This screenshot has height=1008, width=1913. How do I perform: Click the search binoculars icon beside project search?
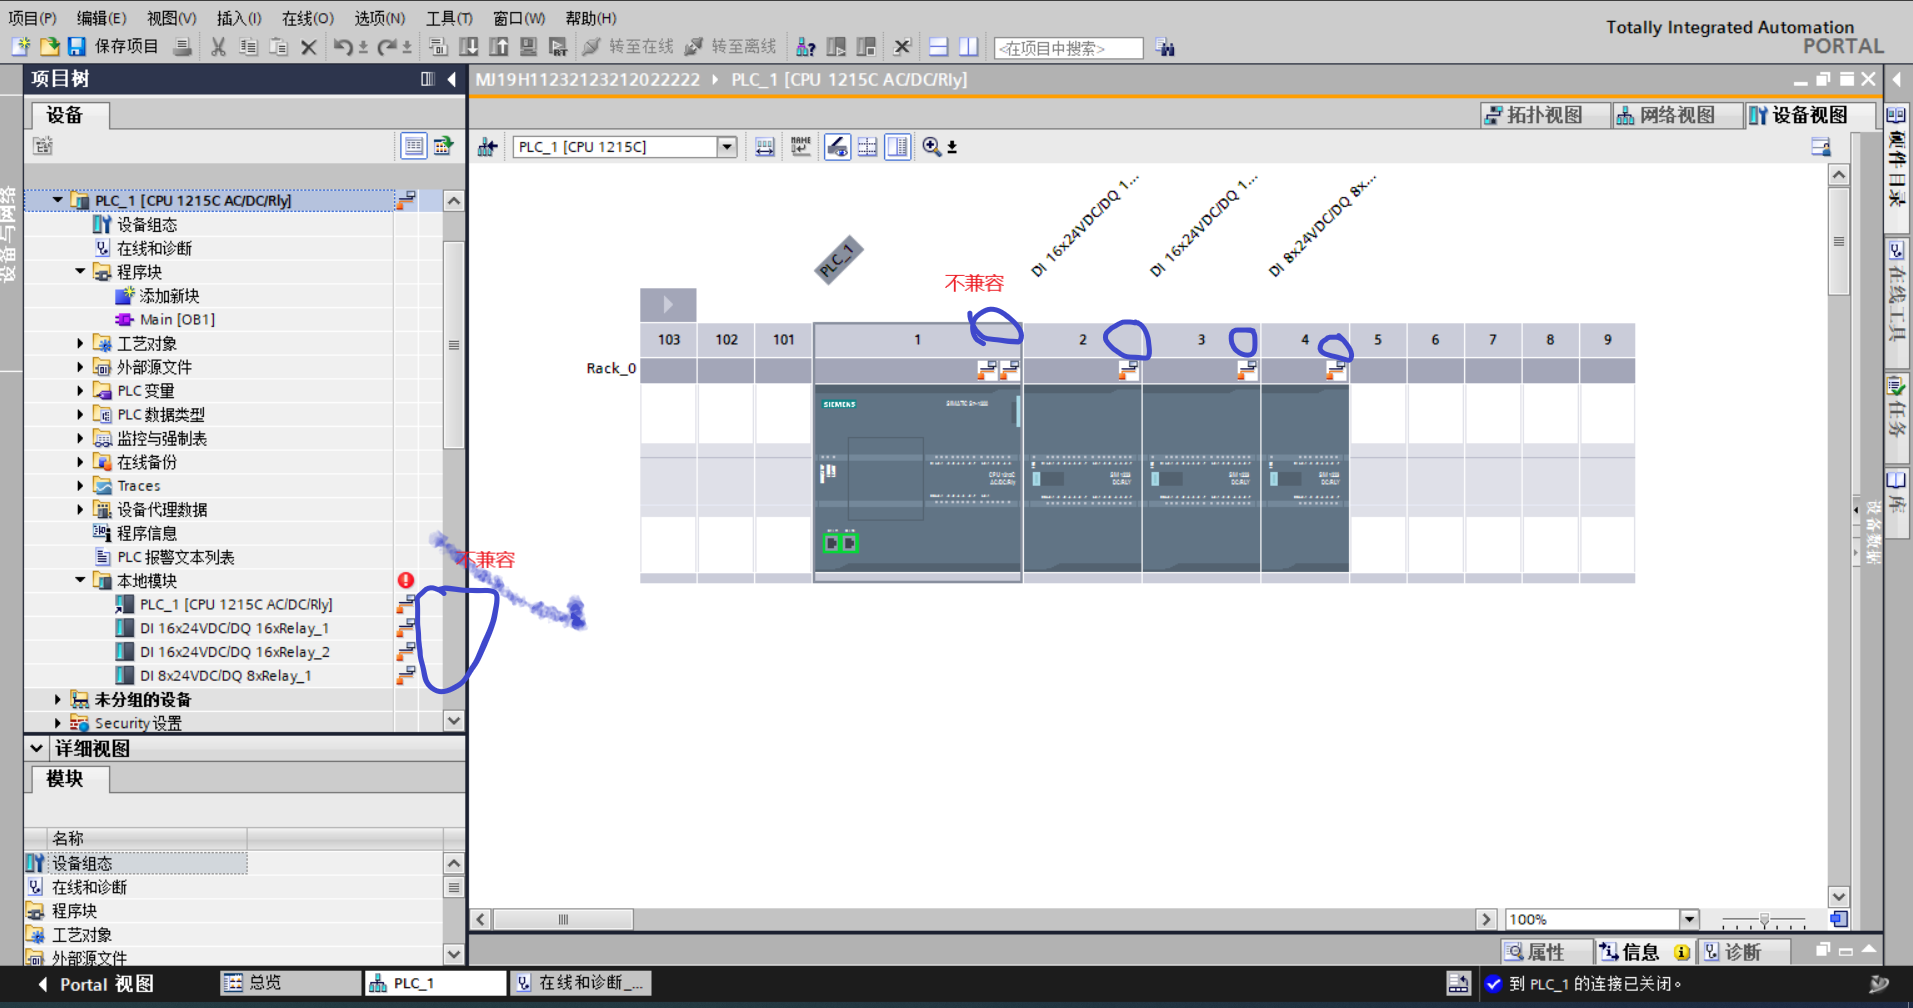coord(1165,47)
